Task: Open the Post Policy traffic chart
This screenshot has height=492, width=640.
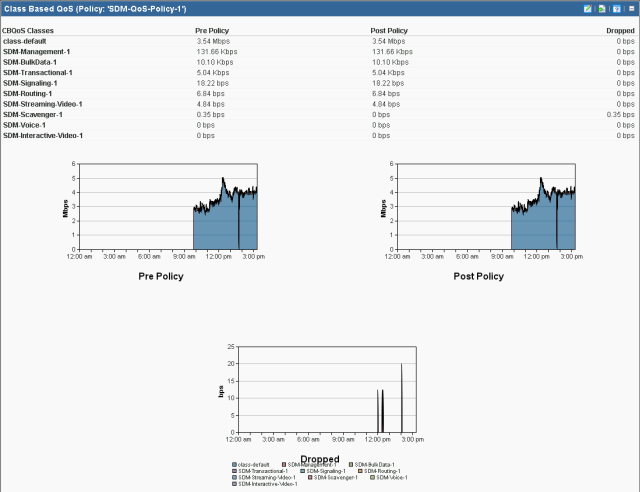Action: pyautogui.click(x=492, y=207)
